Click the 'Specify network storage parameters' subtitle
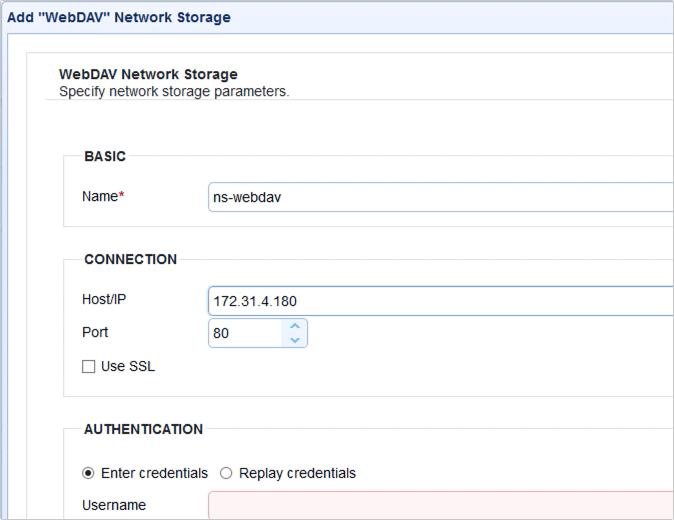The width and height of the screenshot is (674, 520). point(173,91)
